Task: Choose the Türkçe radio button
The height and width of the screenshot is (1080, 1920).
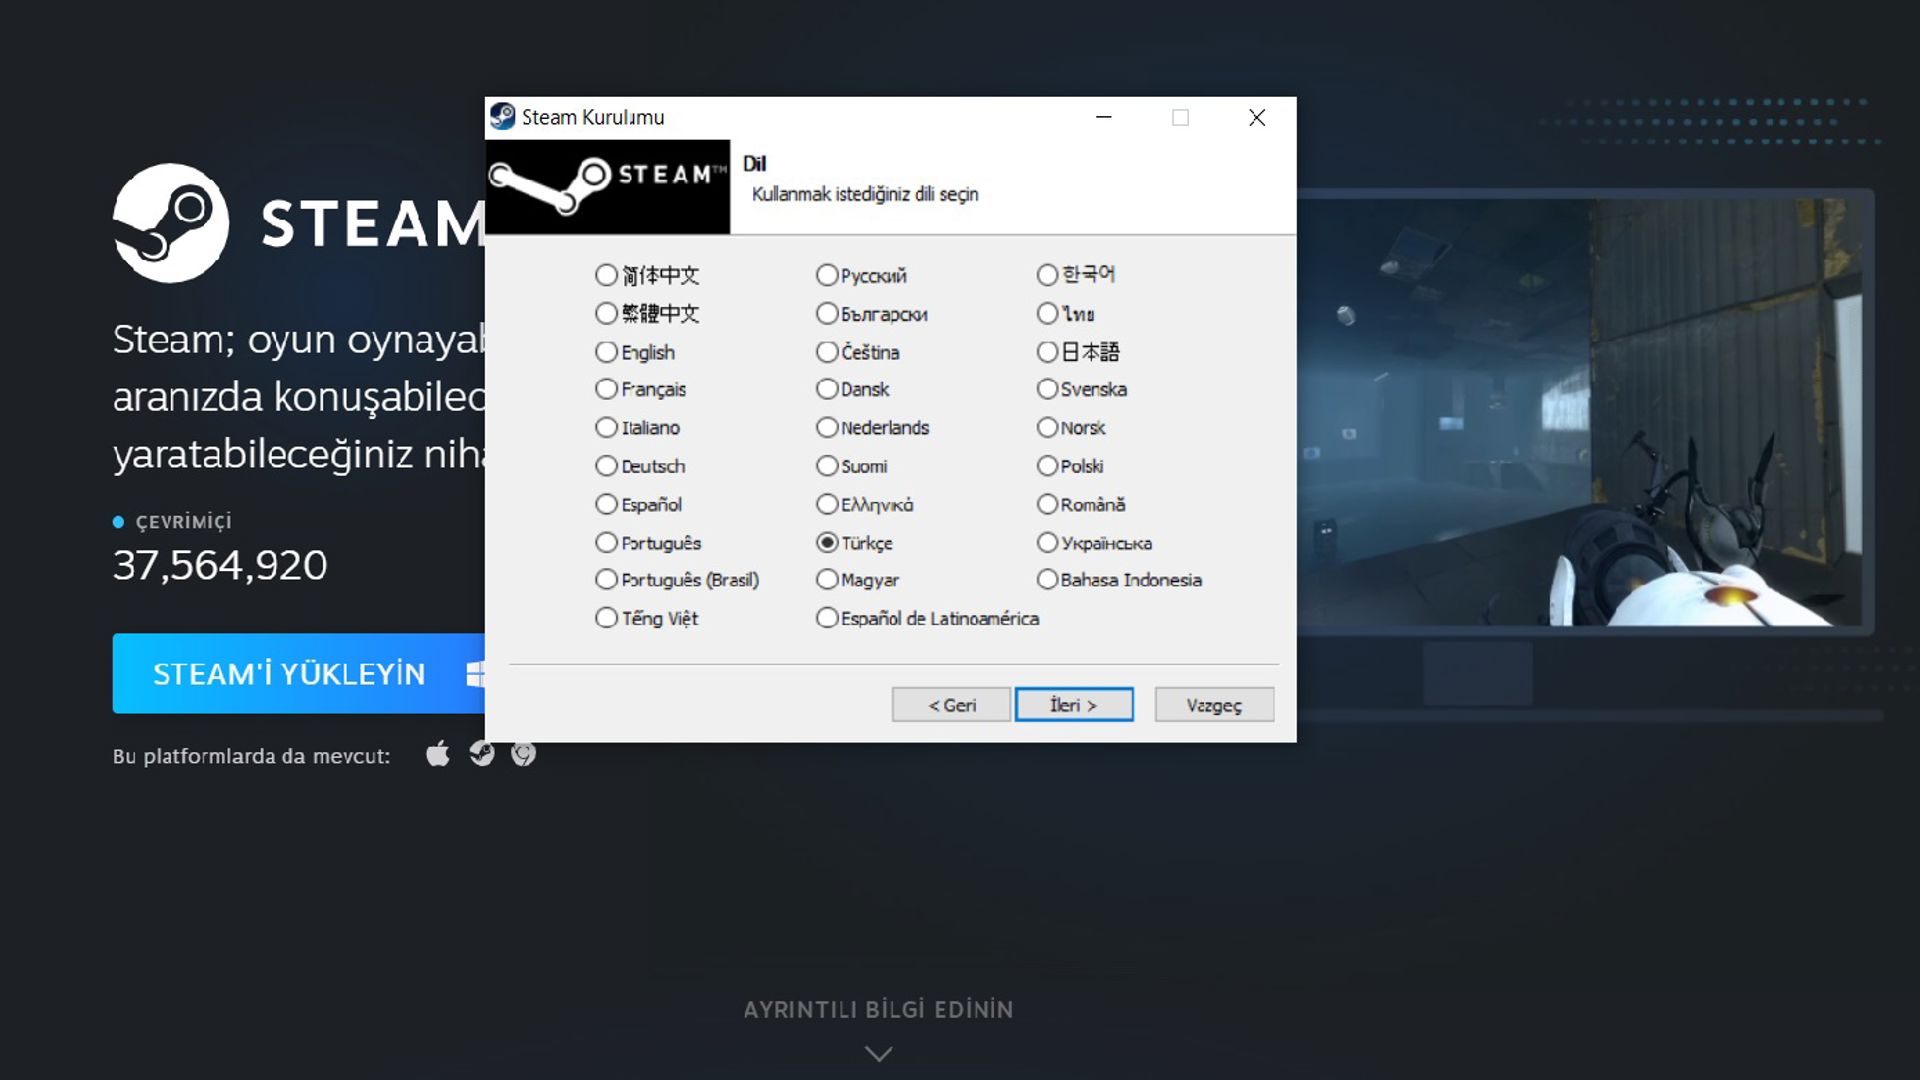Action: tap(827, 543)
